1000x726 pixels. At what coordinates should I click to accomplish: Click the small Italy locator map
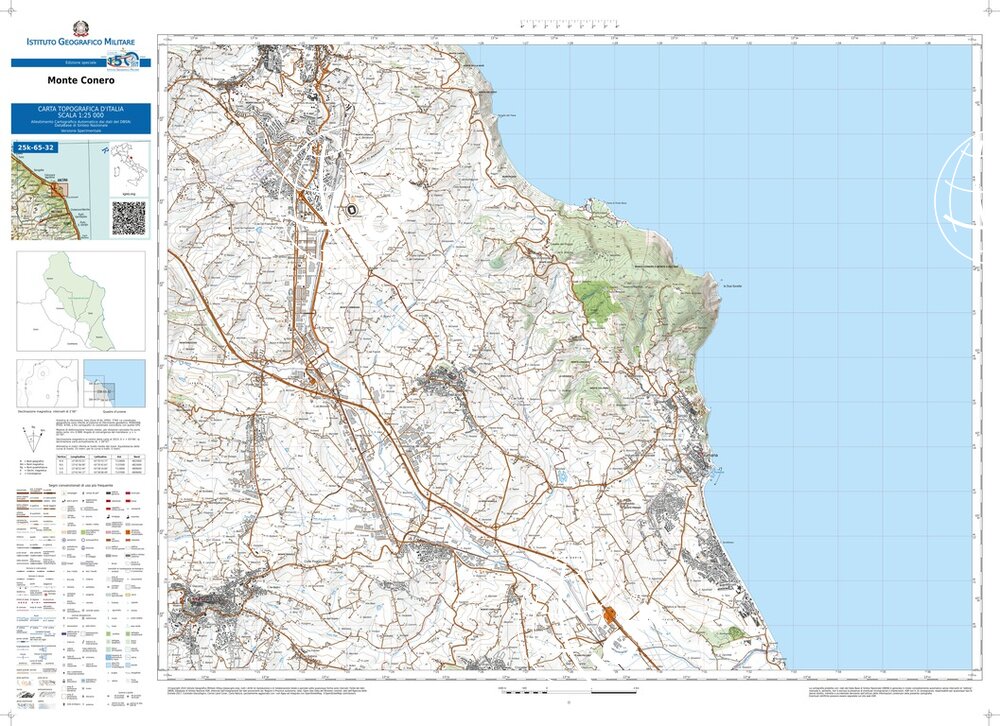pyautogui.click(x=126, y=163)
